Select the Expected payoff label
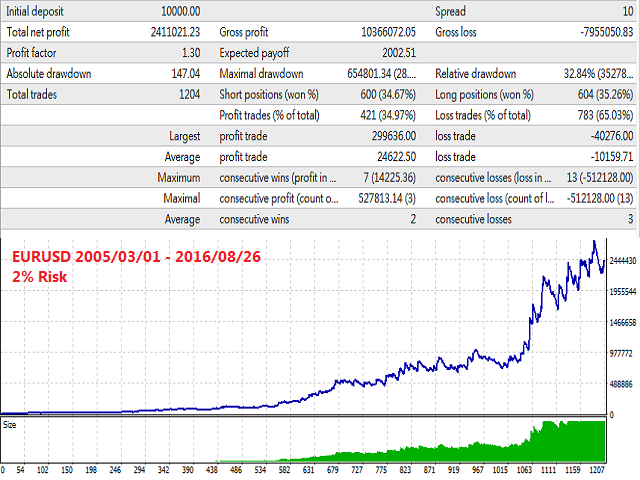Viewport: 640px width, 480px height. [x=254, y=53]
